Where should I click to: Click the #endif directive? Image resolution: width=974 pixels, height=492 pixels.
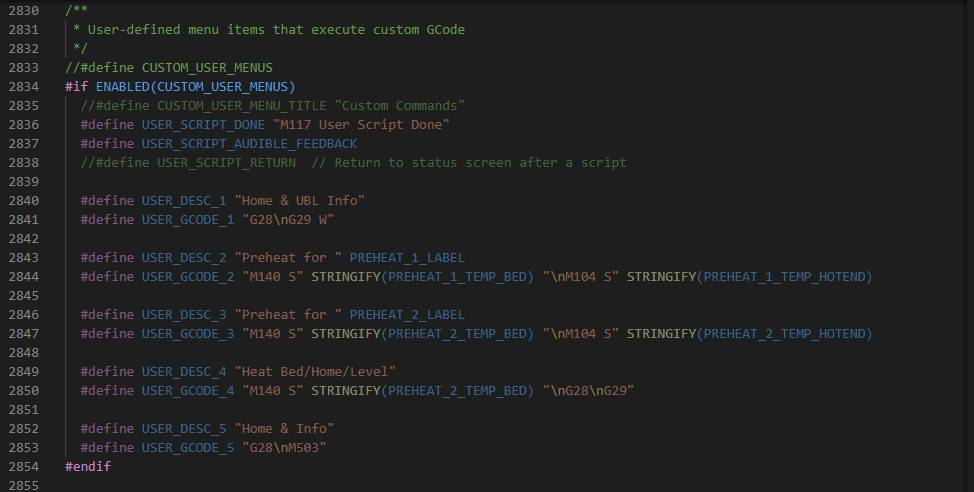coord(88,466)
